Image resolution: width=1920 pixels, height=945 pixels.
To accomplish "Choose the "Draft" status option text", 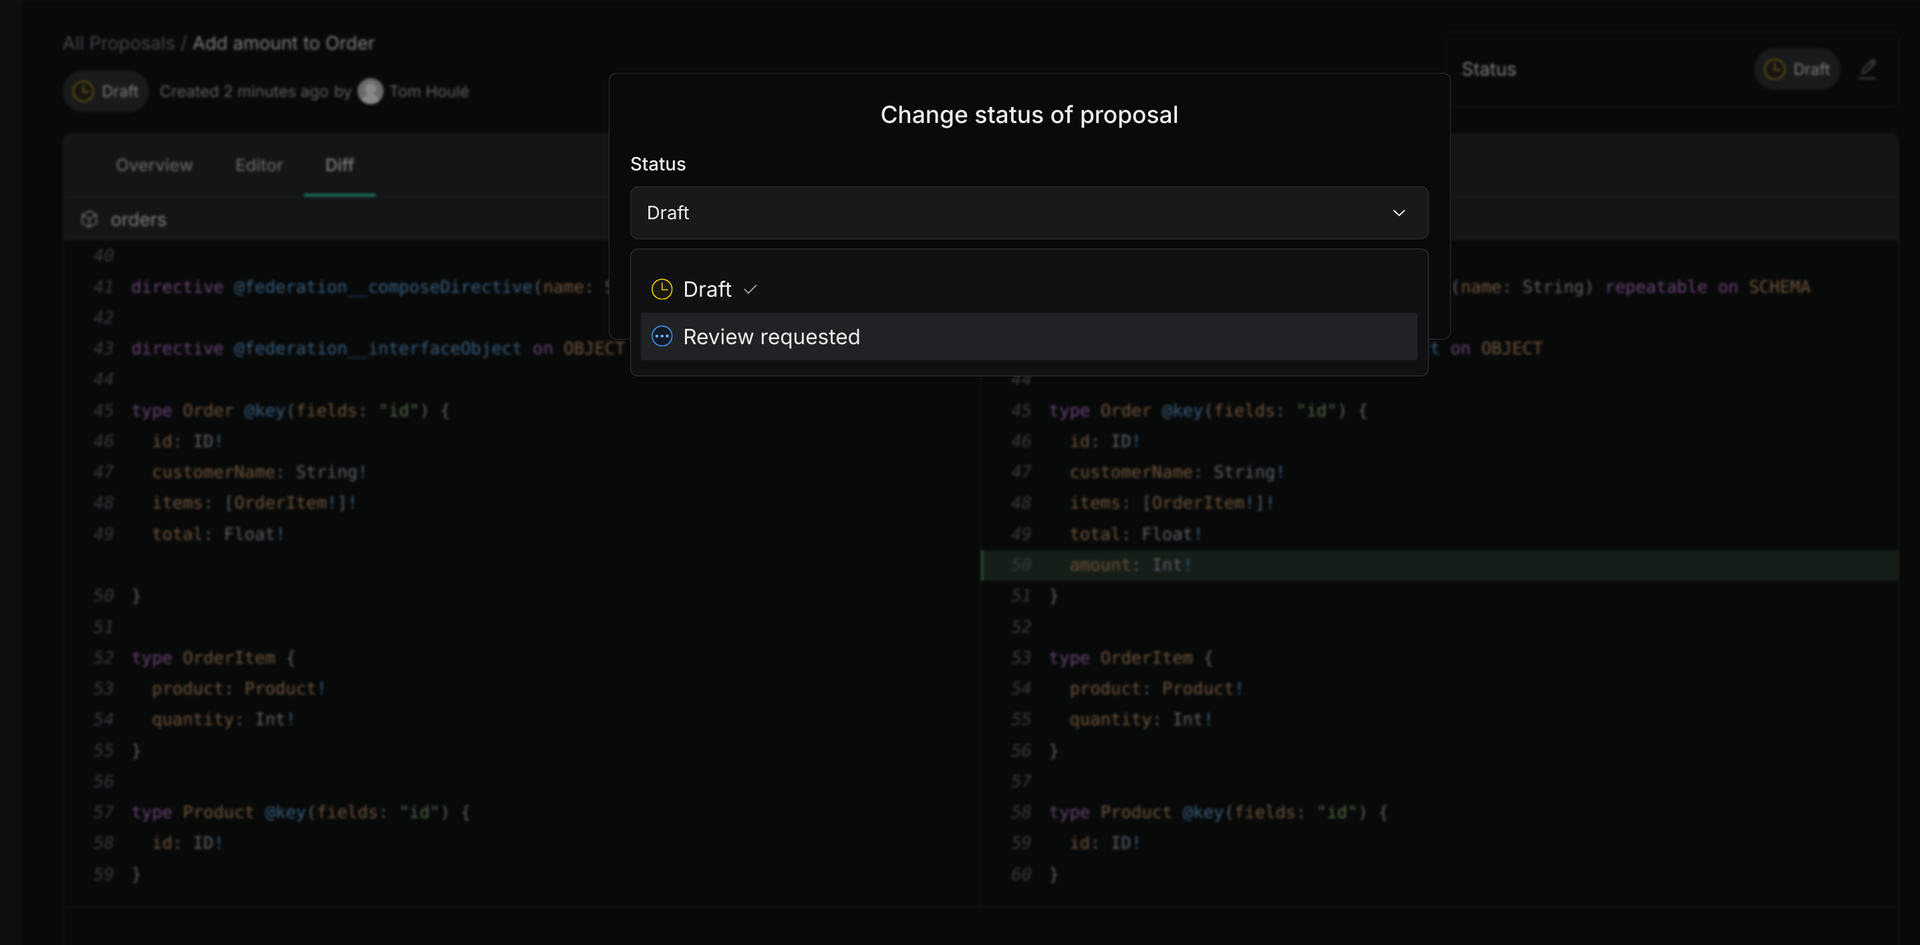I will (x=707, y=290).
